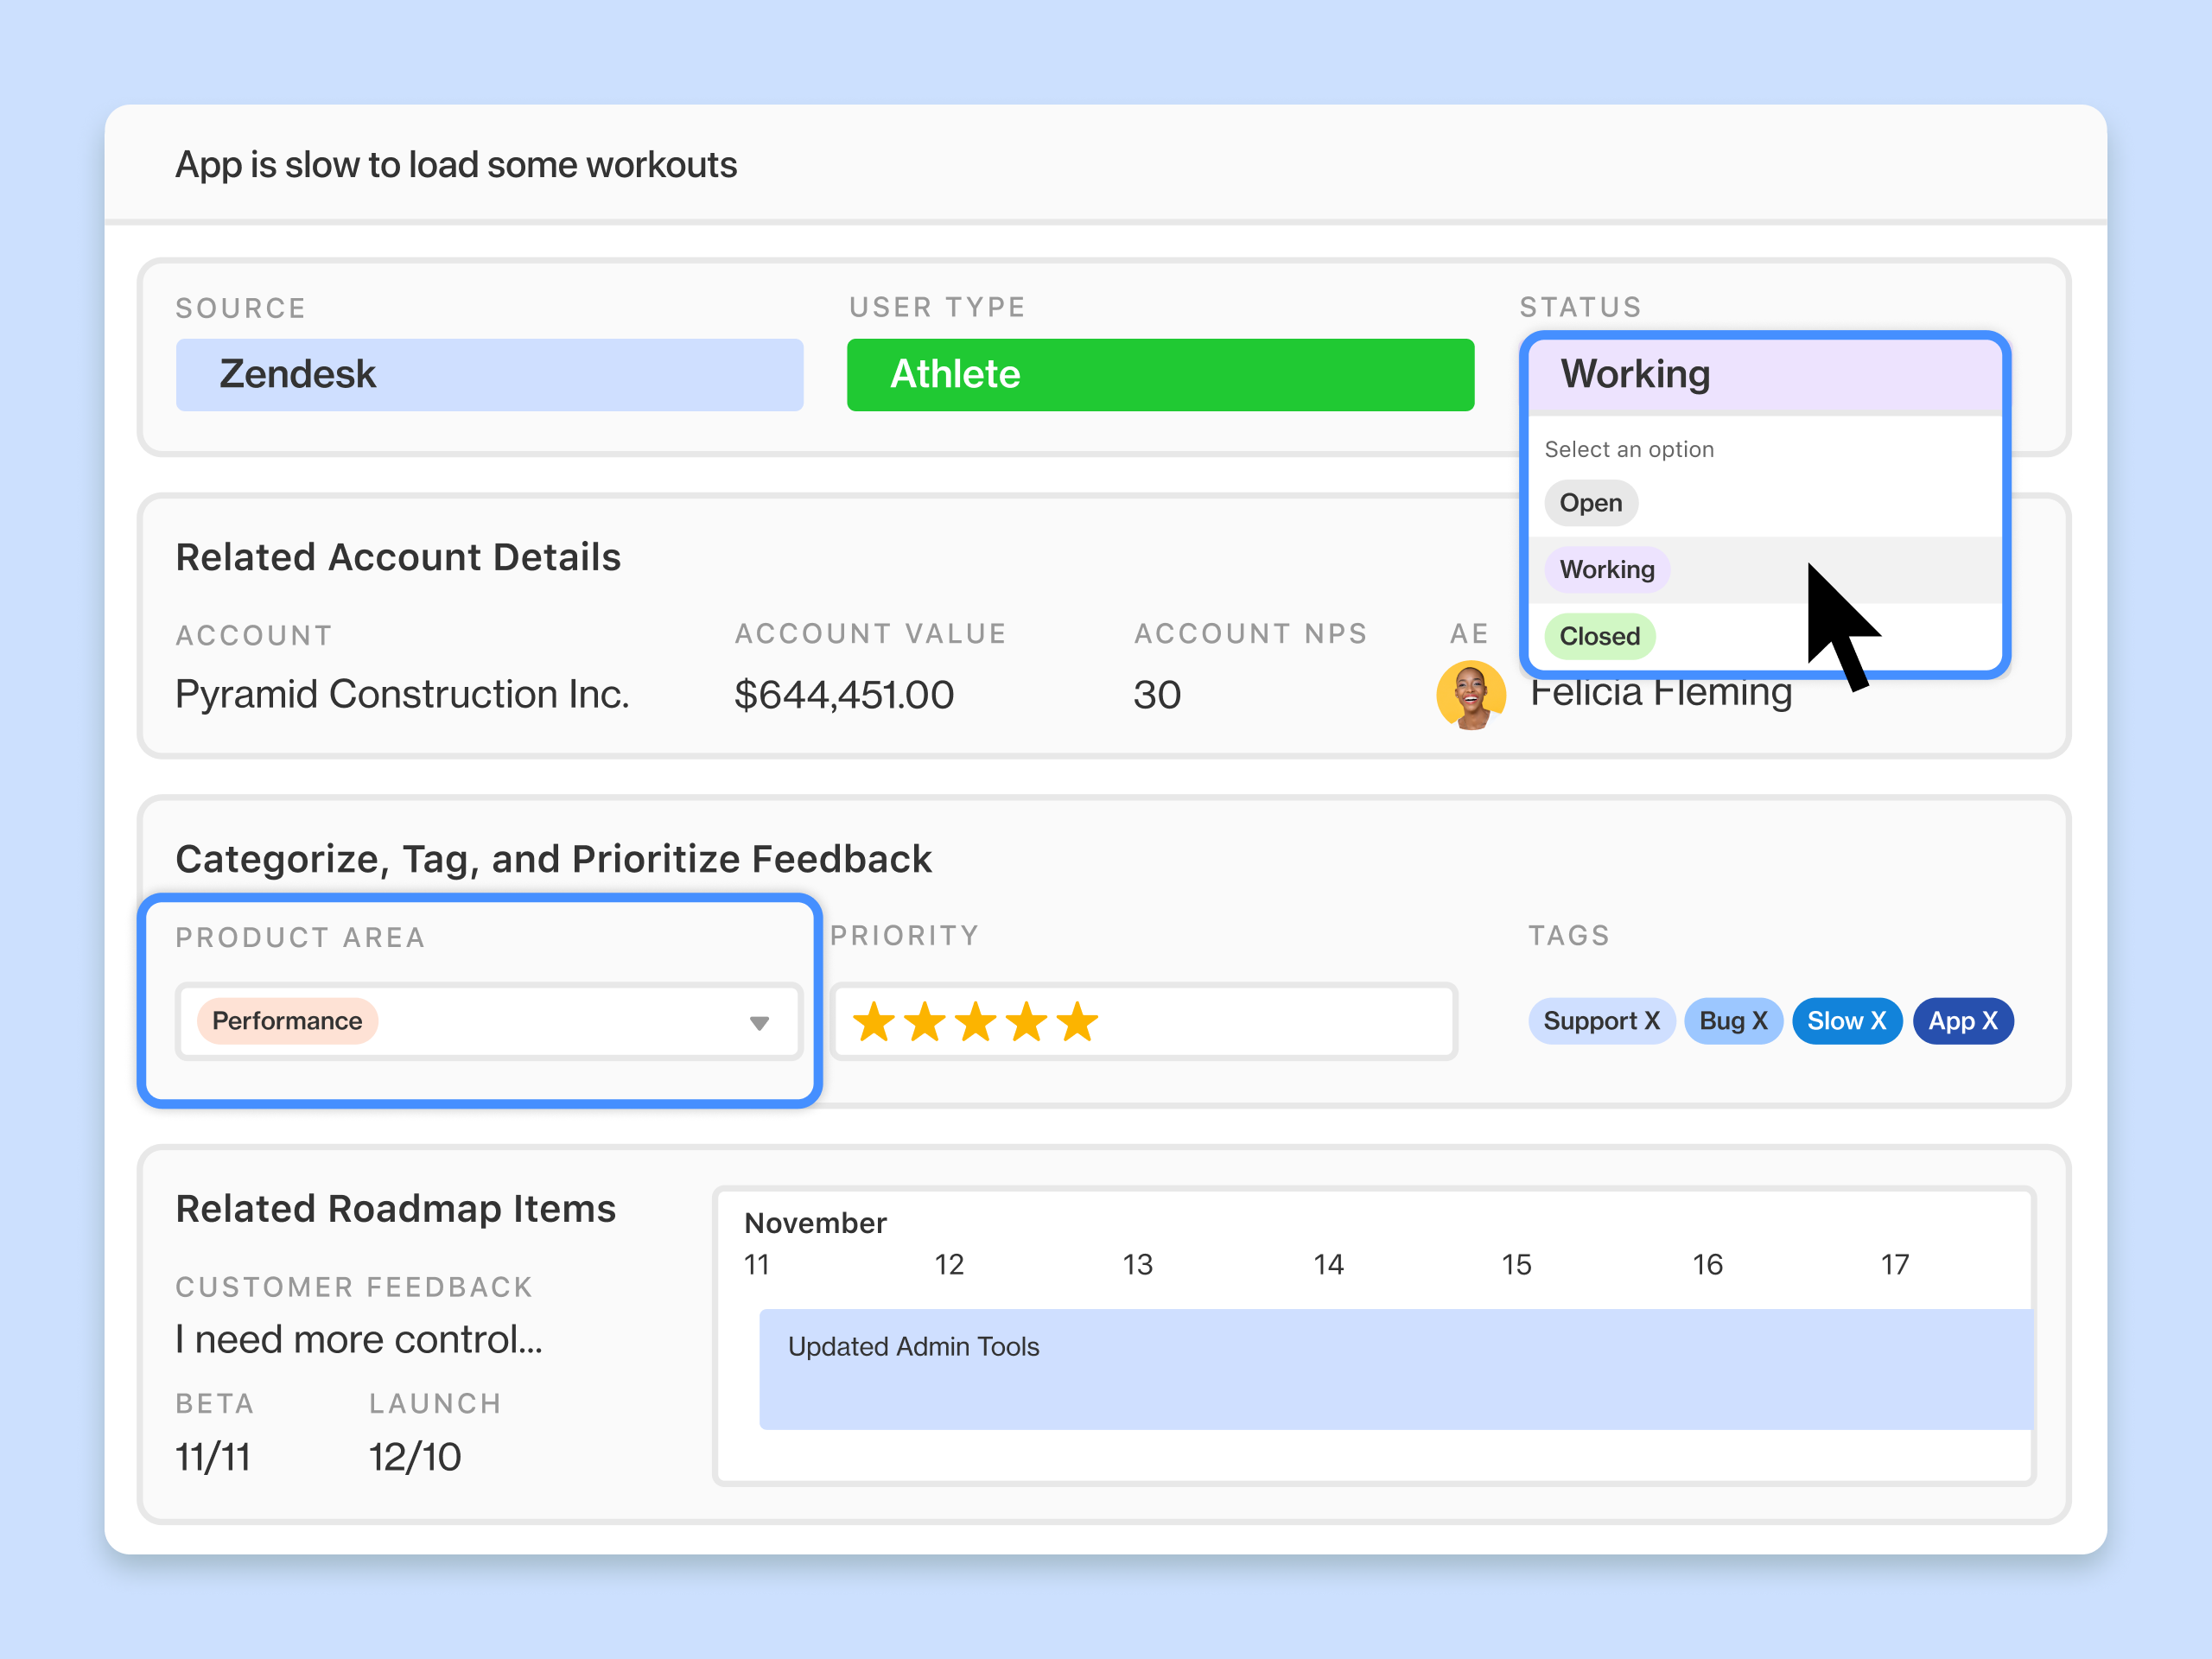Click the second priority star
Screen dimensions: 2212x1659
(x=924, y=1022)
